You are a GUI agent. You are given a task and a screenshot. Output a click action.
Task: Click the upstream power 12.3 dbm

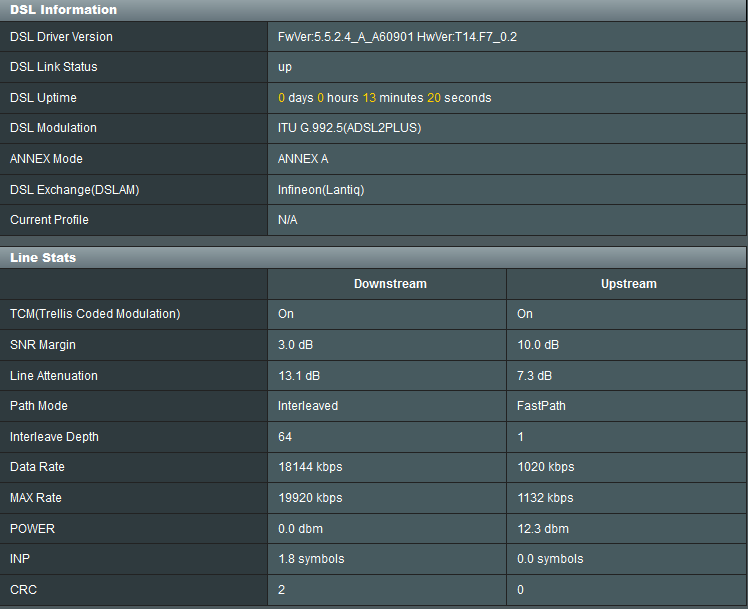543,529
